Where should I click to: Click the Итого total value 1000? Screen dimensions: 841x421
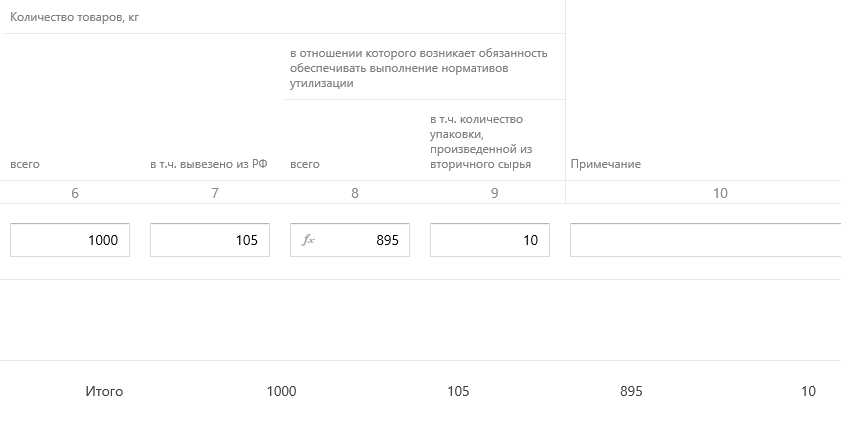[281, 392]
